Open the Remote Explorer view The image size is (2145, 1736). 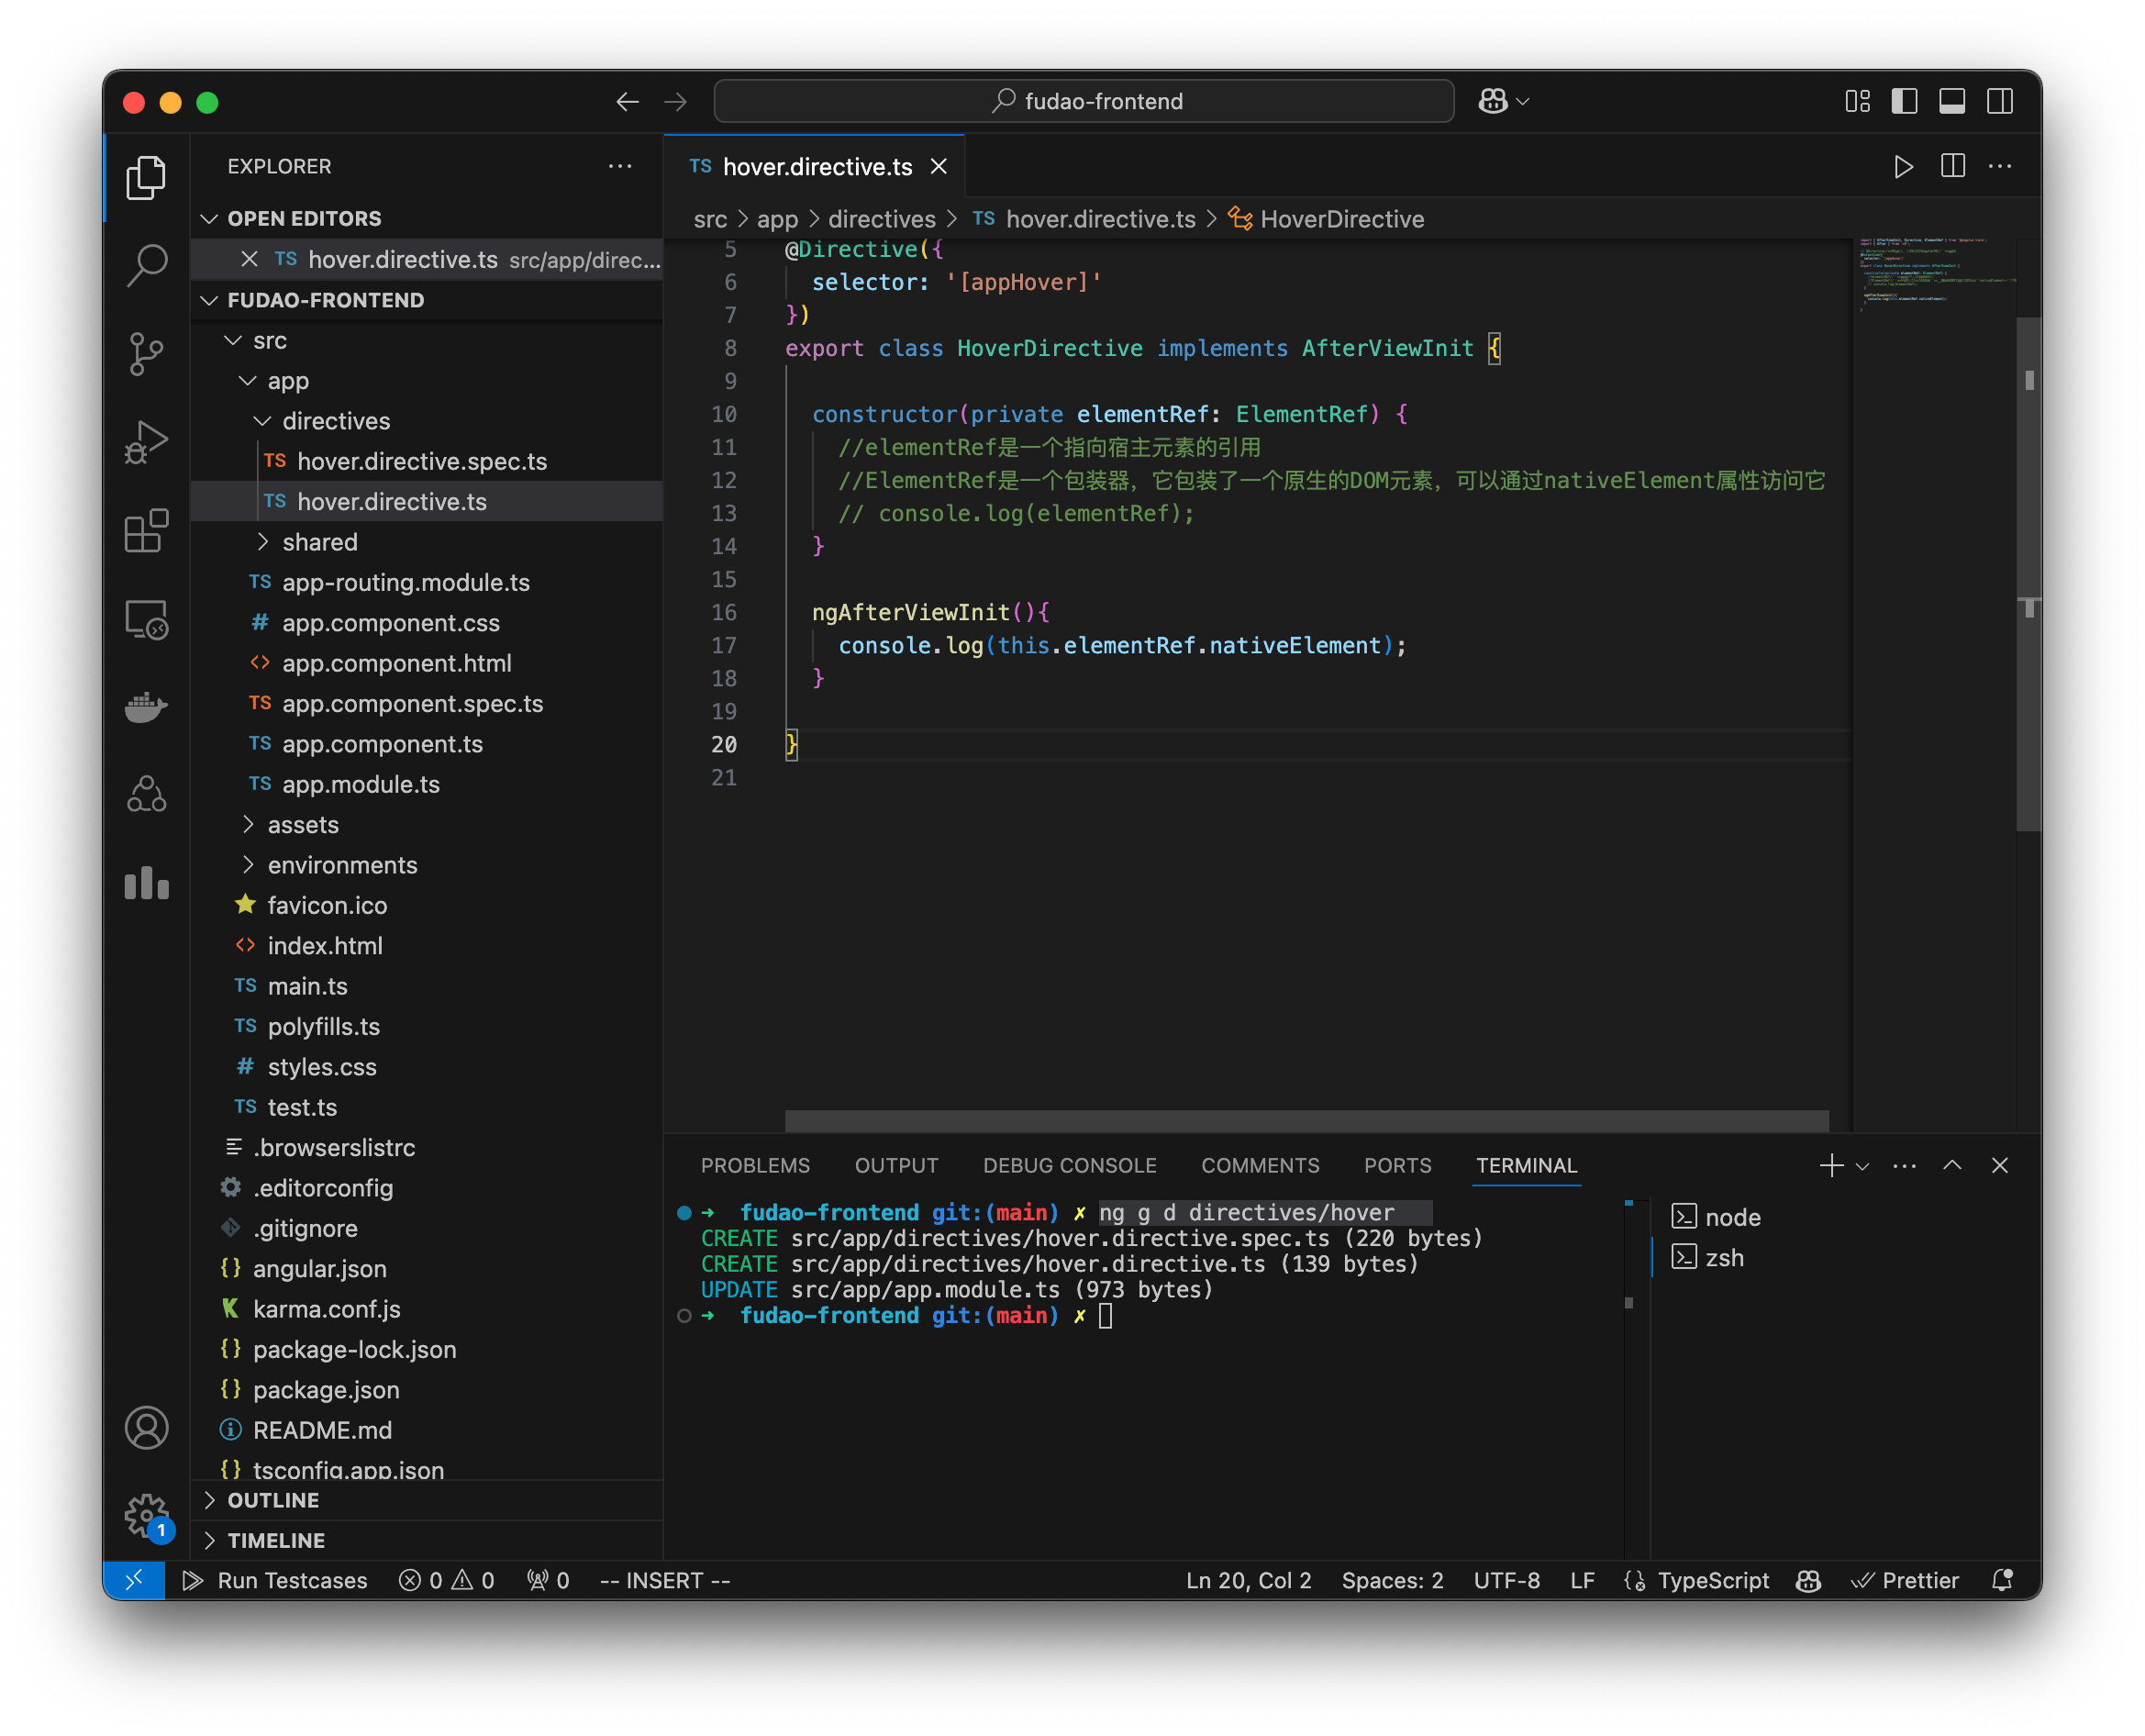click(x=147, y=620)
